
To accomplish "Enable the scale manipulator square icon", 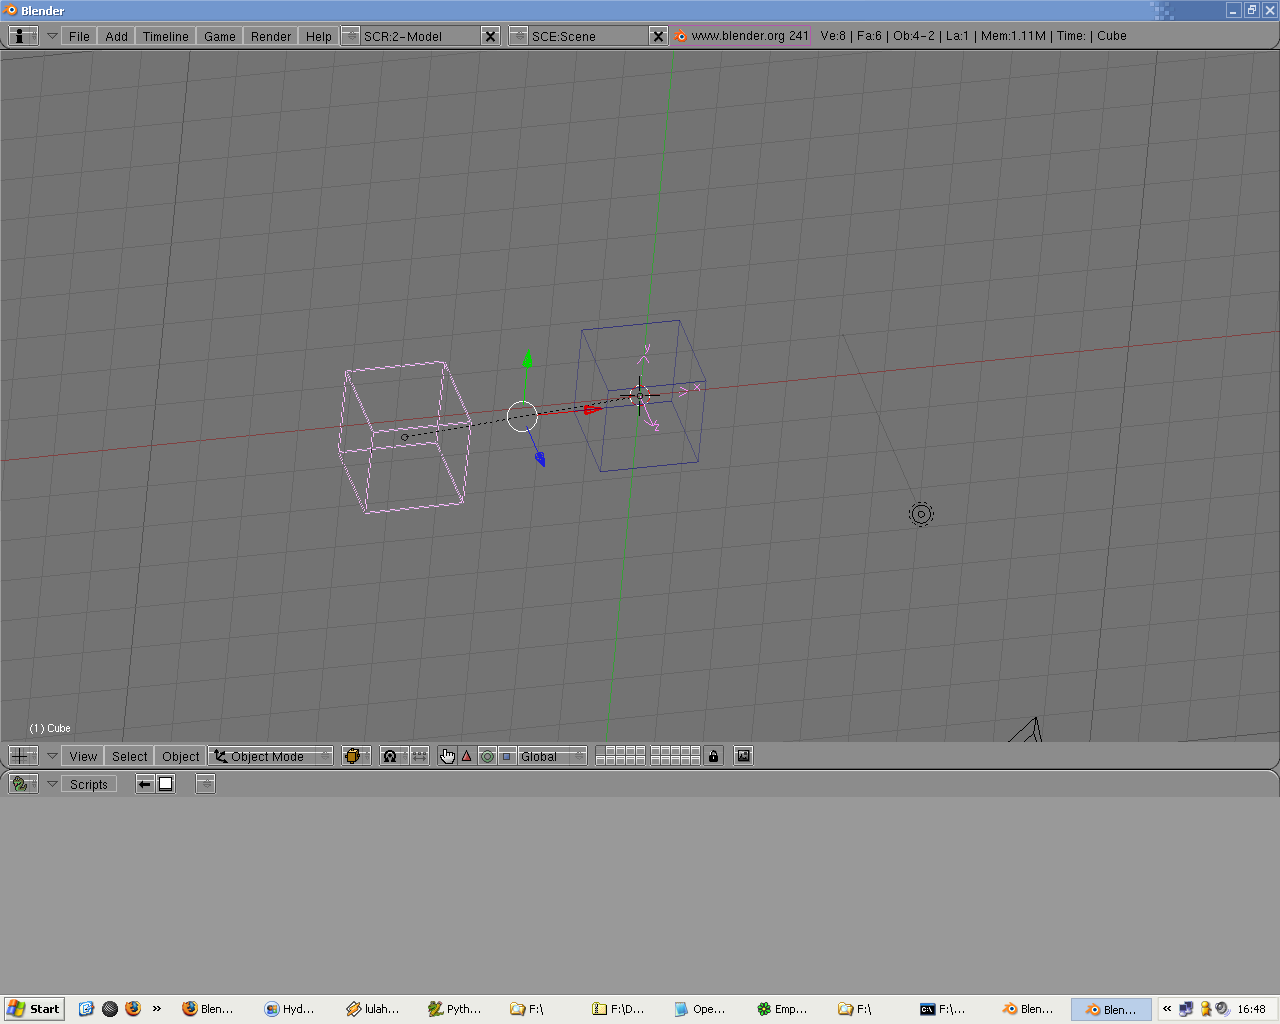I will coord(506,756).
